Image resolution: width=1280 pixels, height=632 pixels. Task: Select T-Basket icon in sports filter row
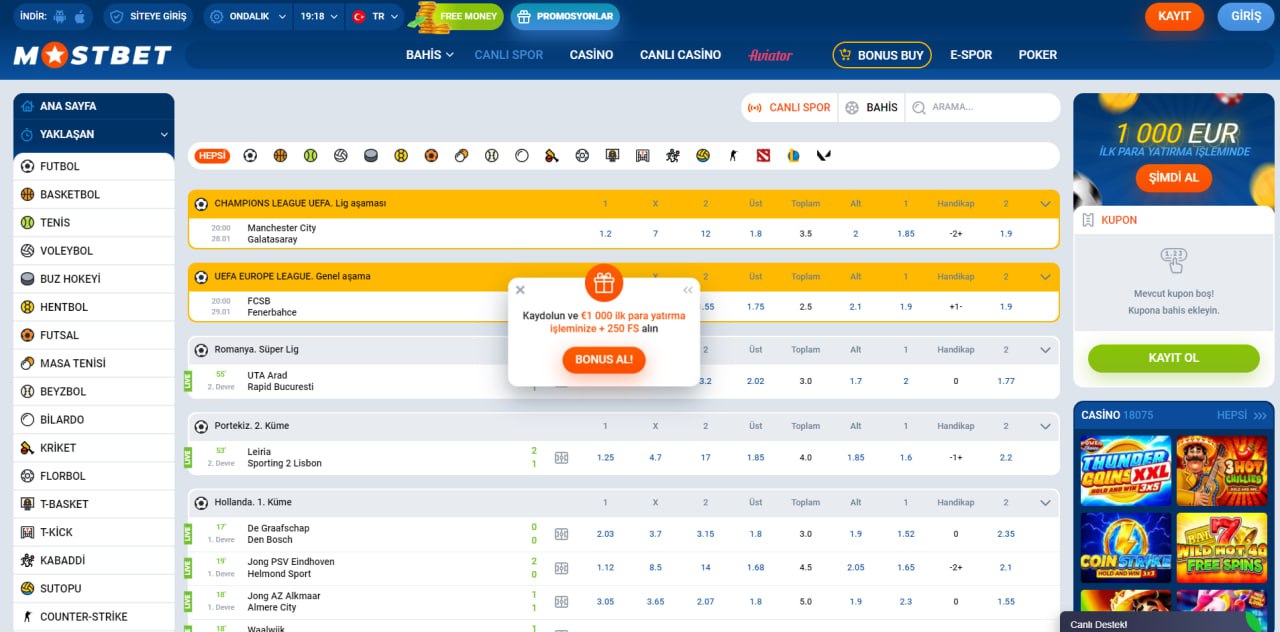[612, 156]
